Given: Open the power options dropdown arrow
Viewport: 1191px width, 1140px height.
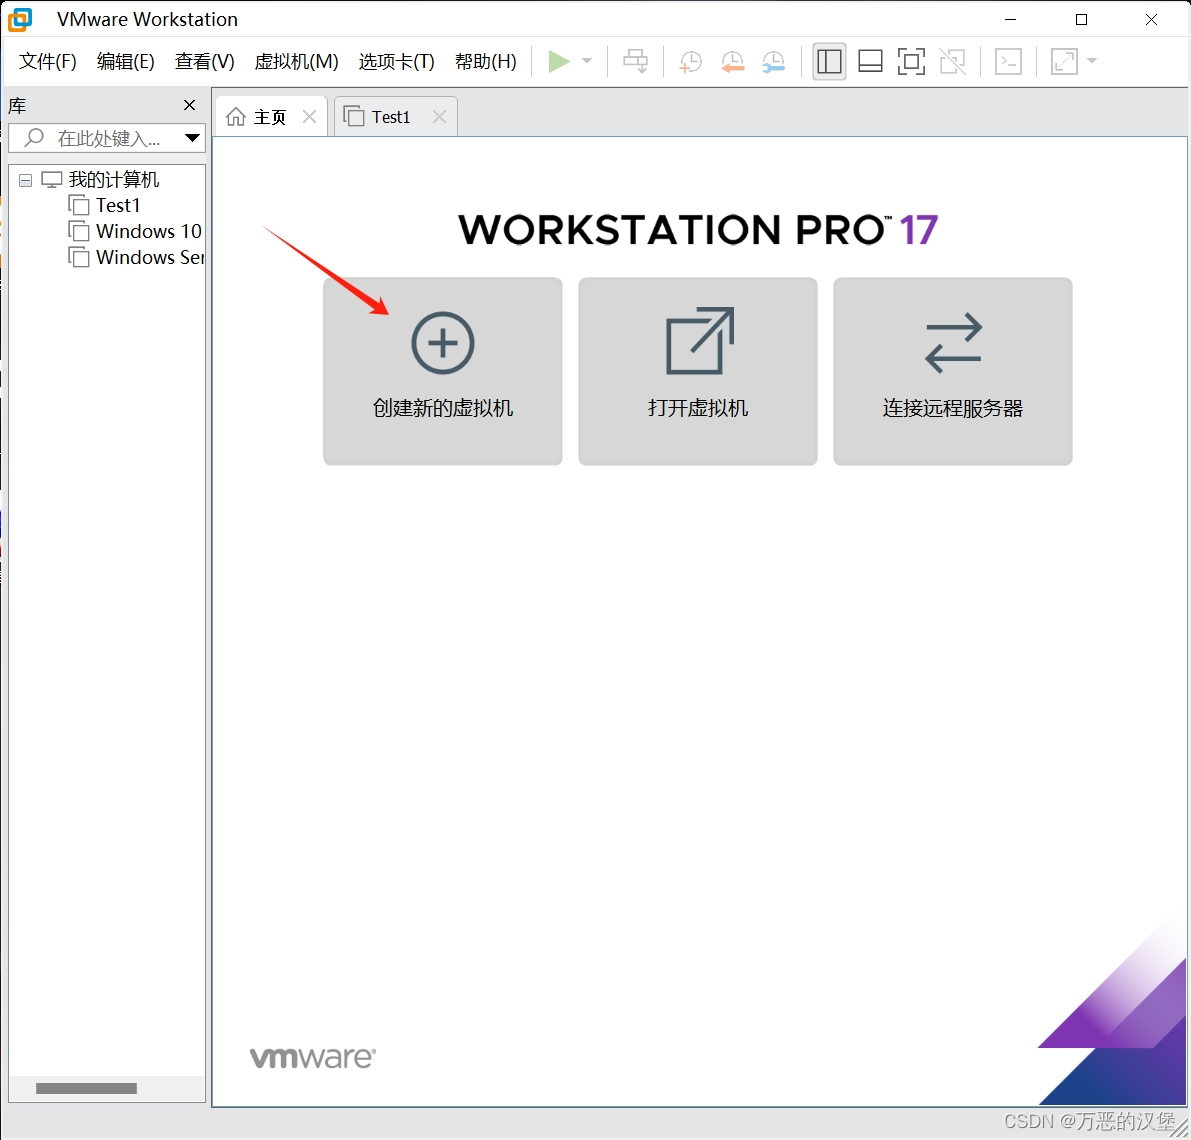Looking at the screenshot, I should (x=587, y=61).
